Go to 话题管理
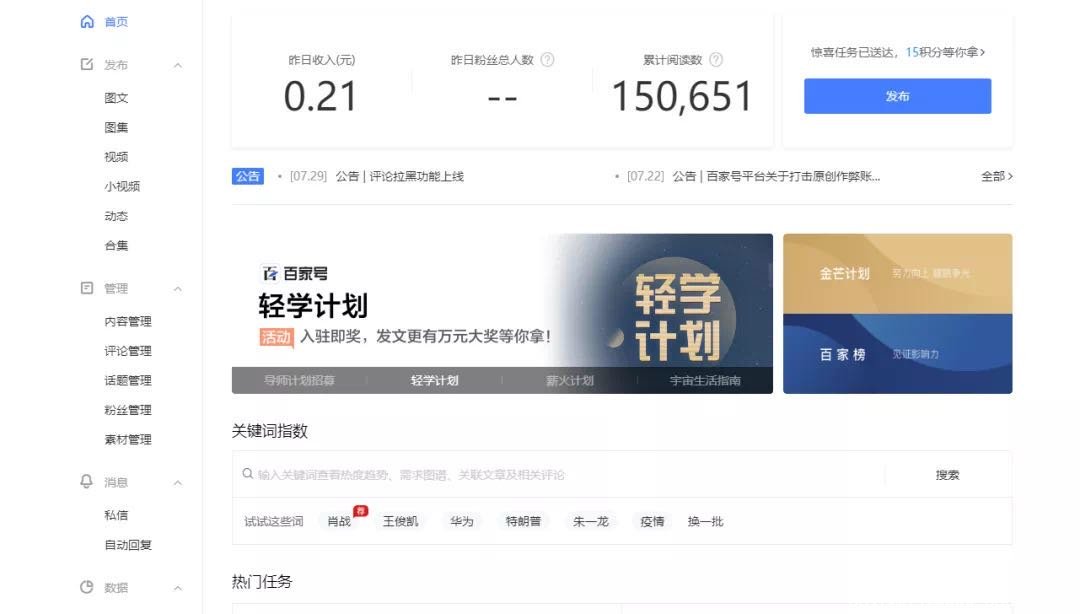 (127, 380)
